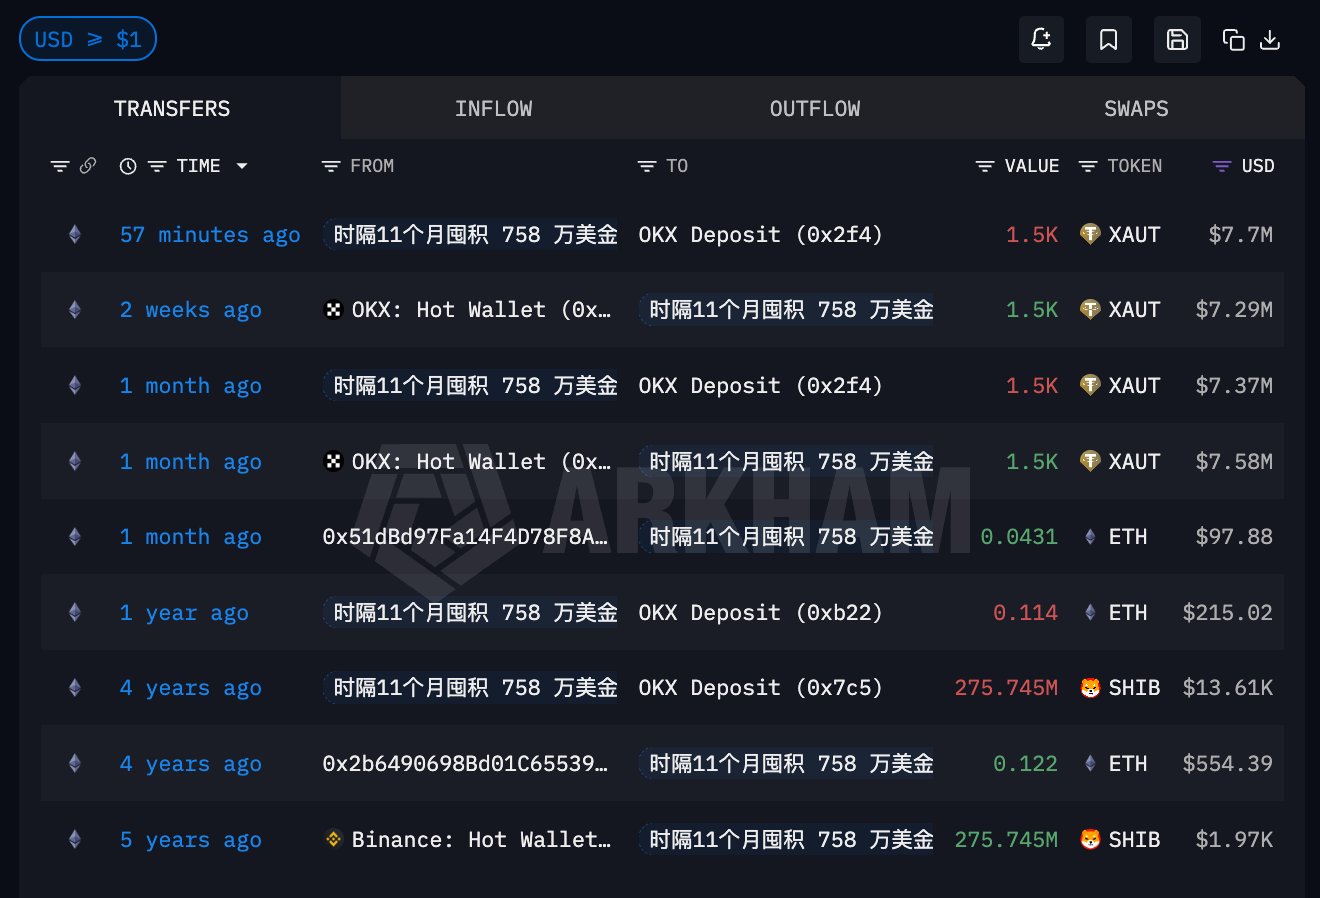1320x898 pixels.
Task: Open the 2 weeks ago transaction link
Action: pyautogui.click(x=191, y=310)
